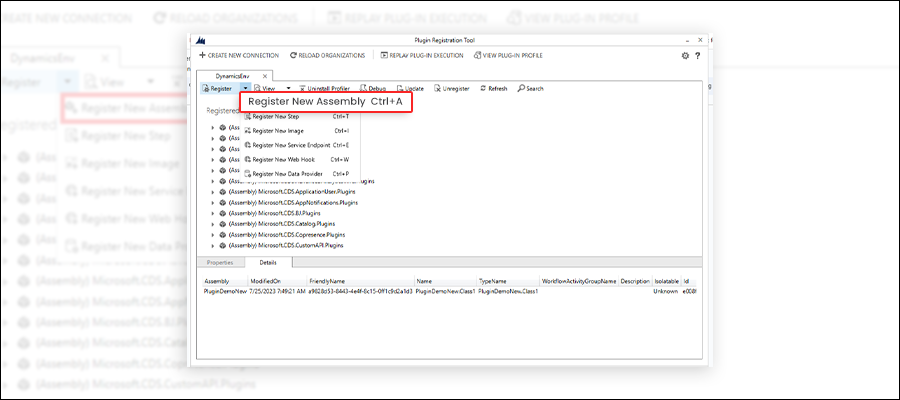Image resolution: width=900 pixels, height=400 pixels.
Task: Select (Assembly) Microsoft.CDS.AppNotifications.Plugins row
Action: [293, 203]
